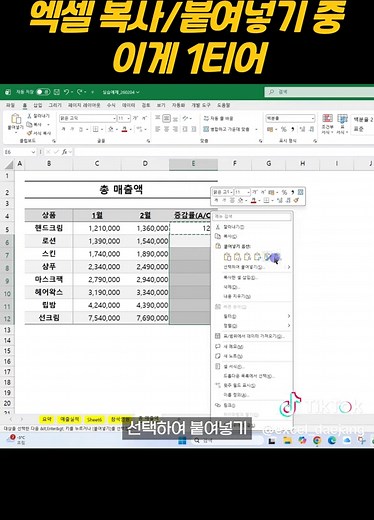Viewport: 374px width, 520px height.
Task: Open Chrome from the taskbar
Action: pyautogui.click(x=317, y=441)
